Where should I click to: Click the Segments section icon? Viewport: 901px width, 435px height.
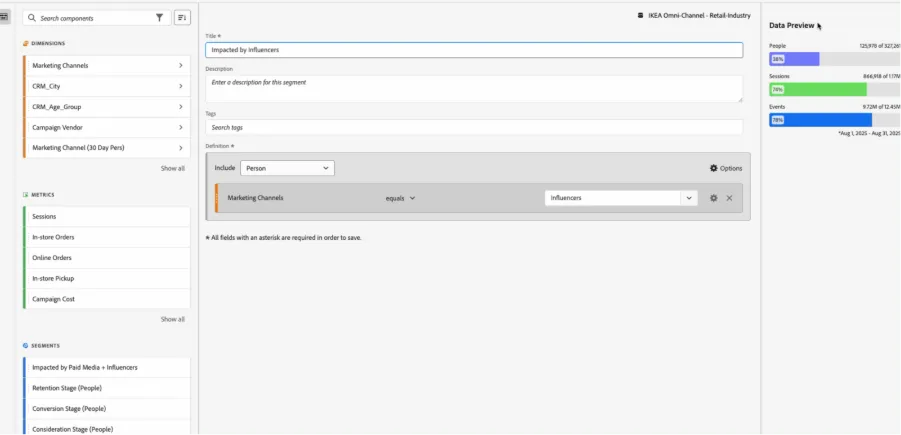coord(25,346)
